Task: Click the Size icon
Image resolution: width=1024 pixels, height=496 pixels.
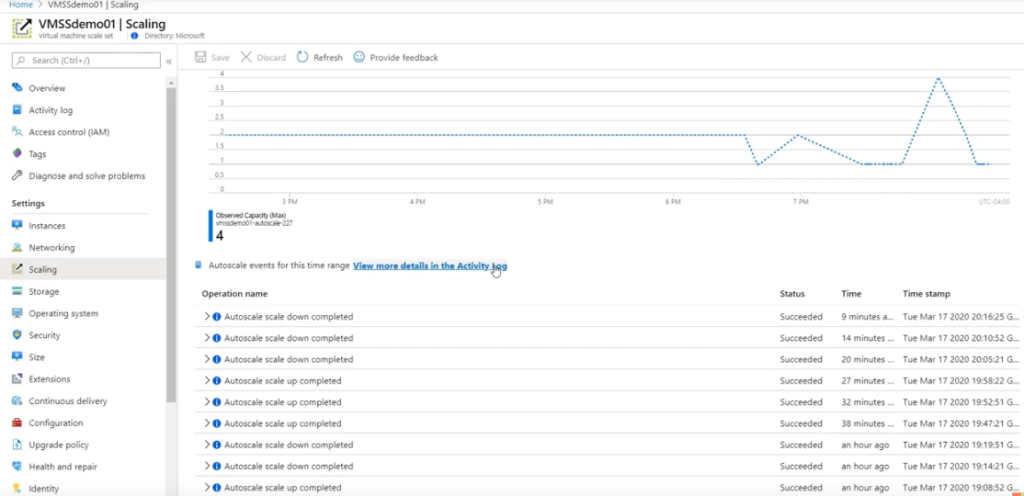Action: click(17, 357)
